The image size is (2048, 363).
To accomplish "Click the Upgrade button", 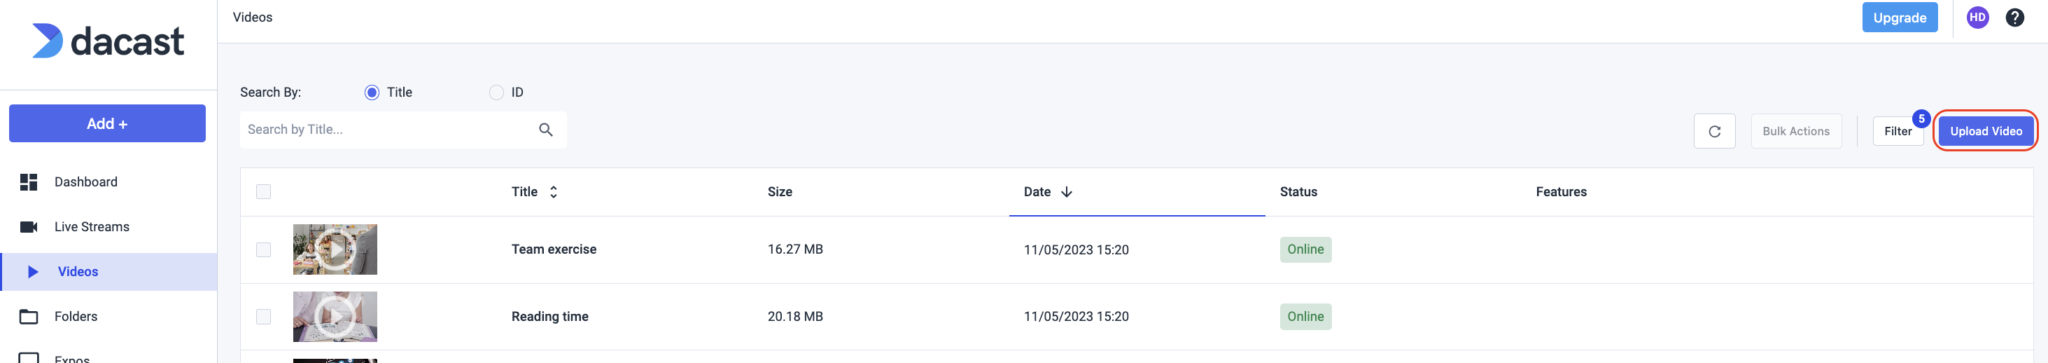I will tap(1900, 17).
